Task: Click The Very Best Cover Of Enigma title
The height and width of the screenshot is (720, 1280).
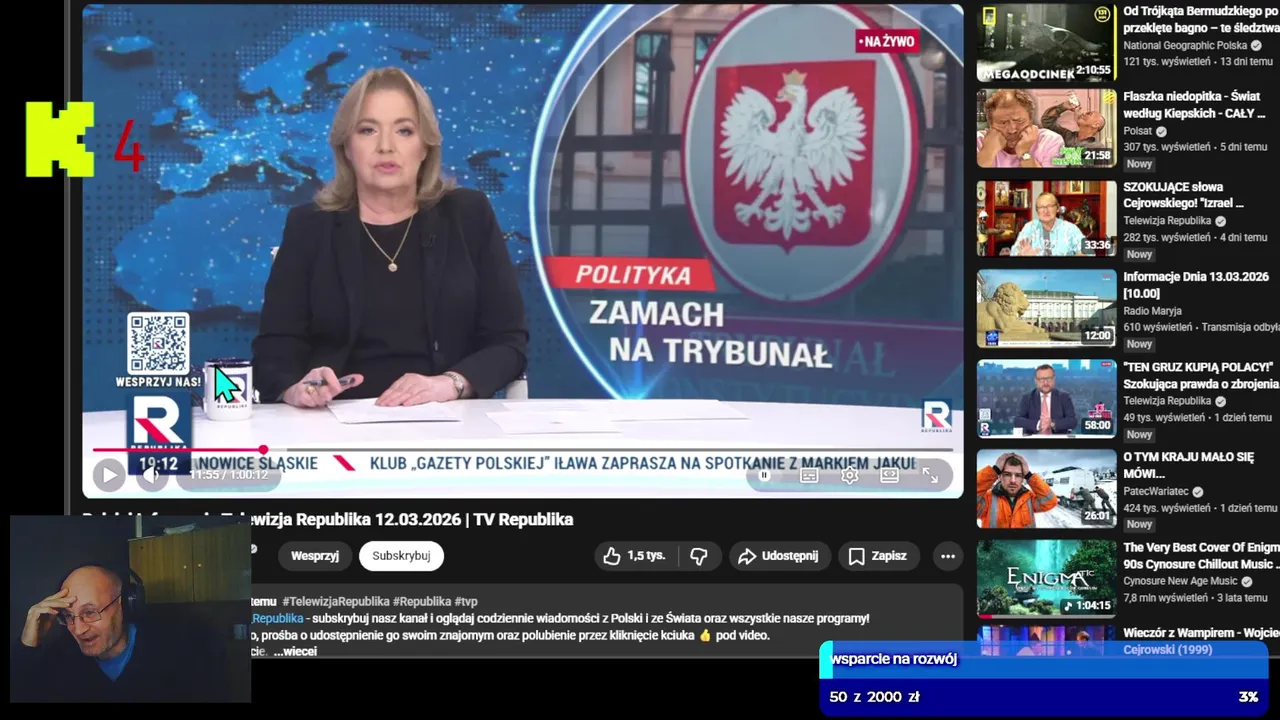Action: [x=1201, y=556]
